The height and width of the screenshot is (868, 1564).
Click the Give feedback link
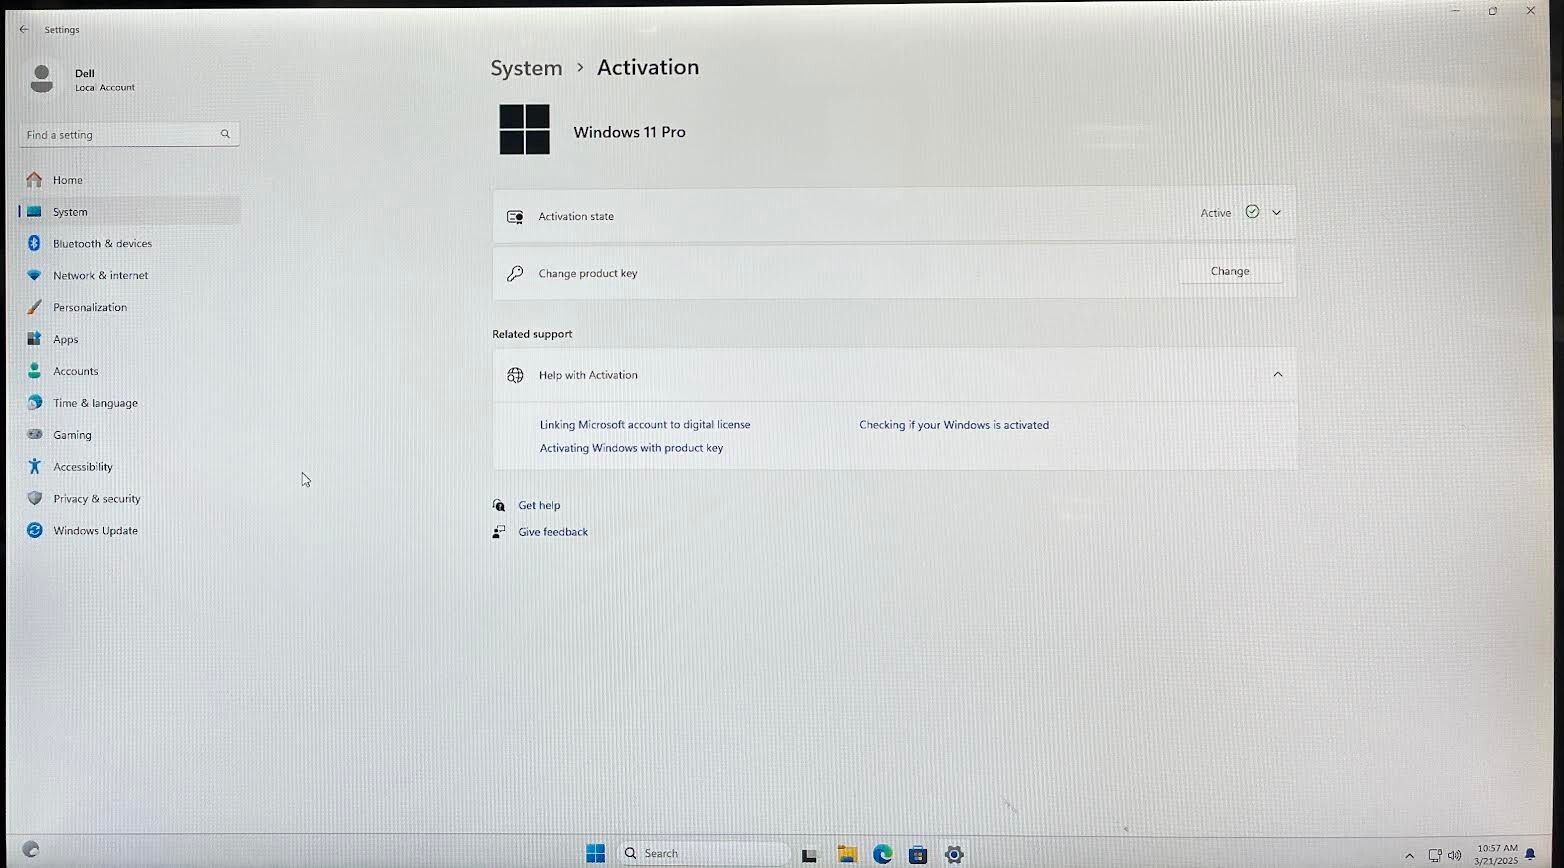(x=553, y=532)
